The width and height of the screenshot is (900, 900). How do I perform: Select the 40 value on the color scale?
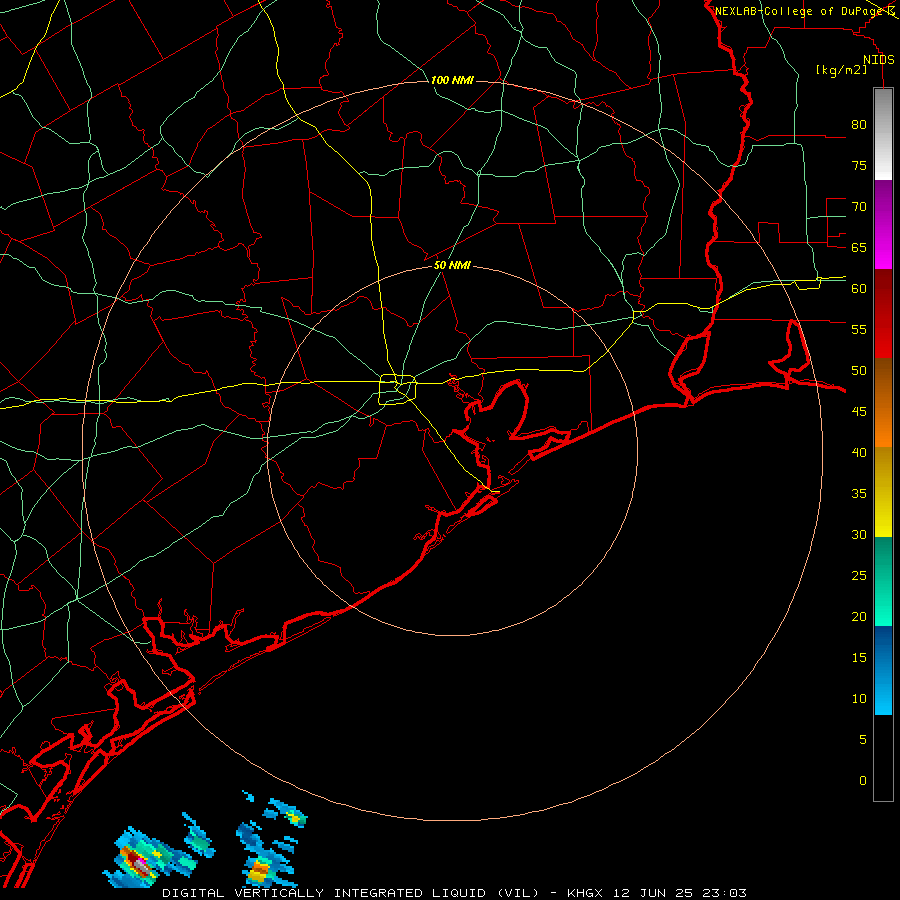pyautogui.click(x=859, y=453)
